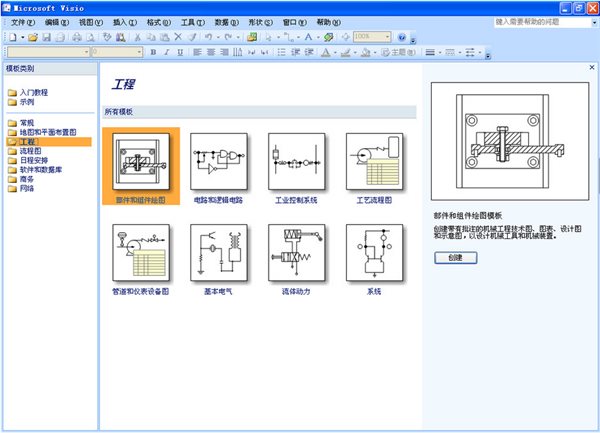Open the dropdown arrow beside New icon
Image resolution: width=600 pixels, height=433 pixels.
tap(23, 37)
